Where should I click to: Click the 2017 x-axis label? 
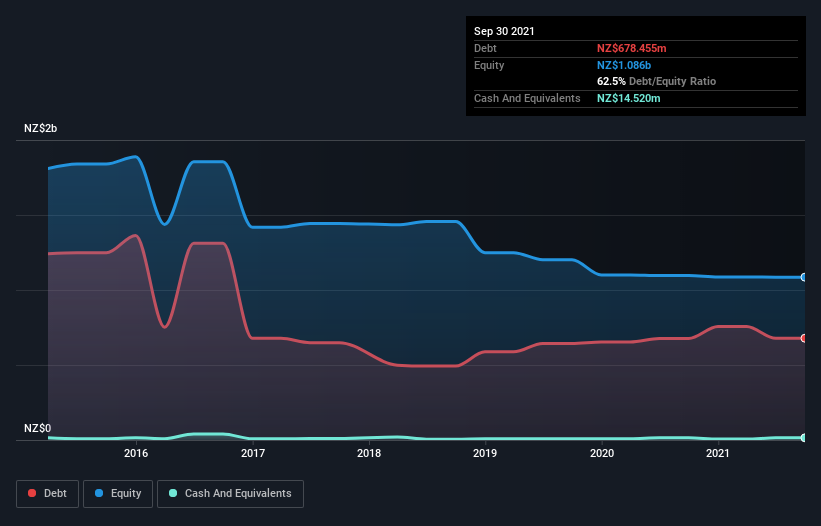coord(253,453)
